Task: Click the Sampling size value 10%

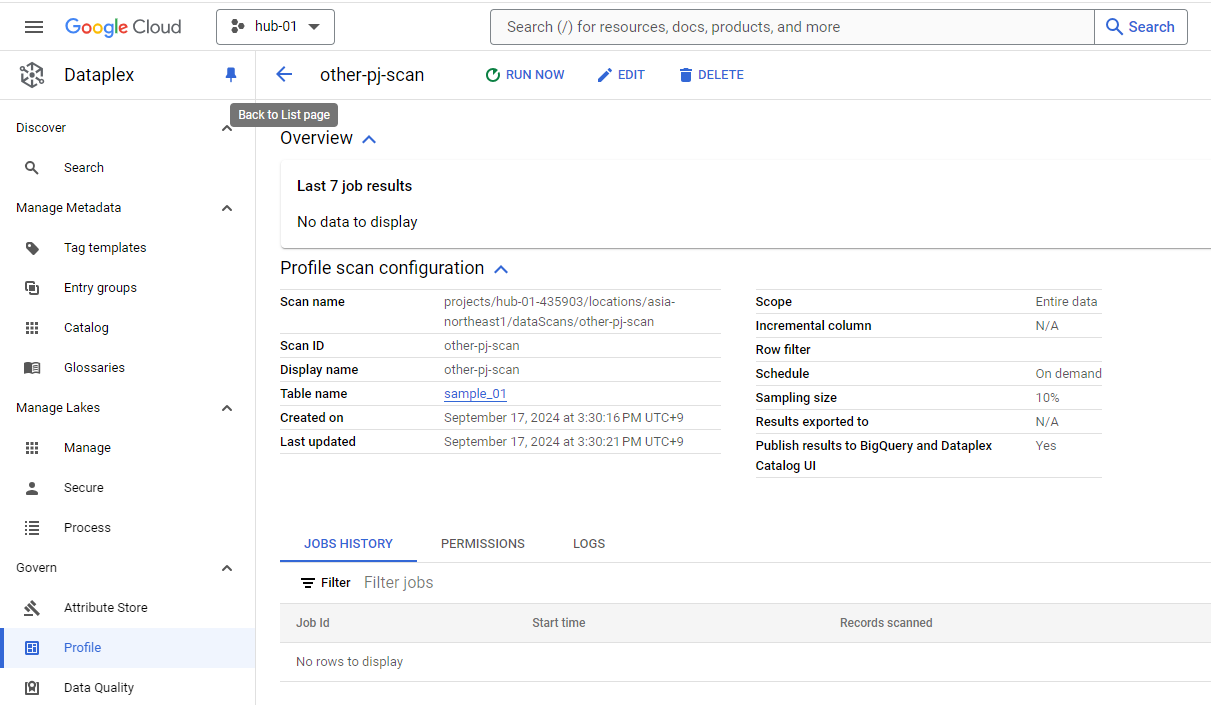Action: 1047,398
